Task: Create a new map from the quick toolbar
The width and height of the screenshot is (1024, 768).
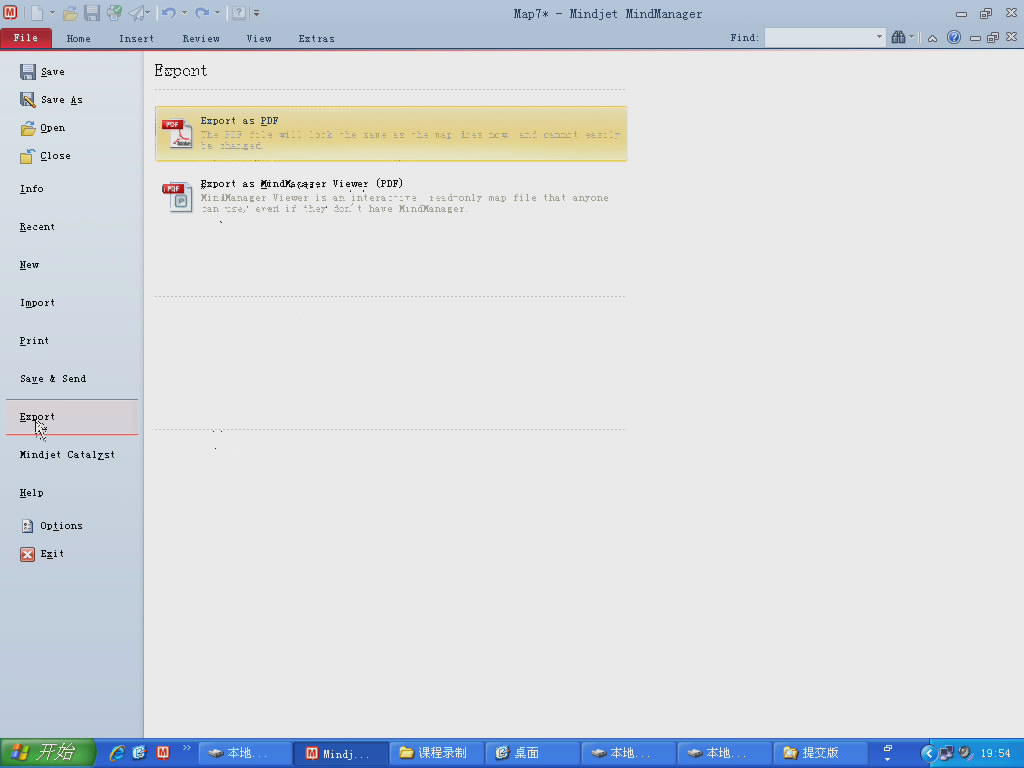Action: [37, 12]
